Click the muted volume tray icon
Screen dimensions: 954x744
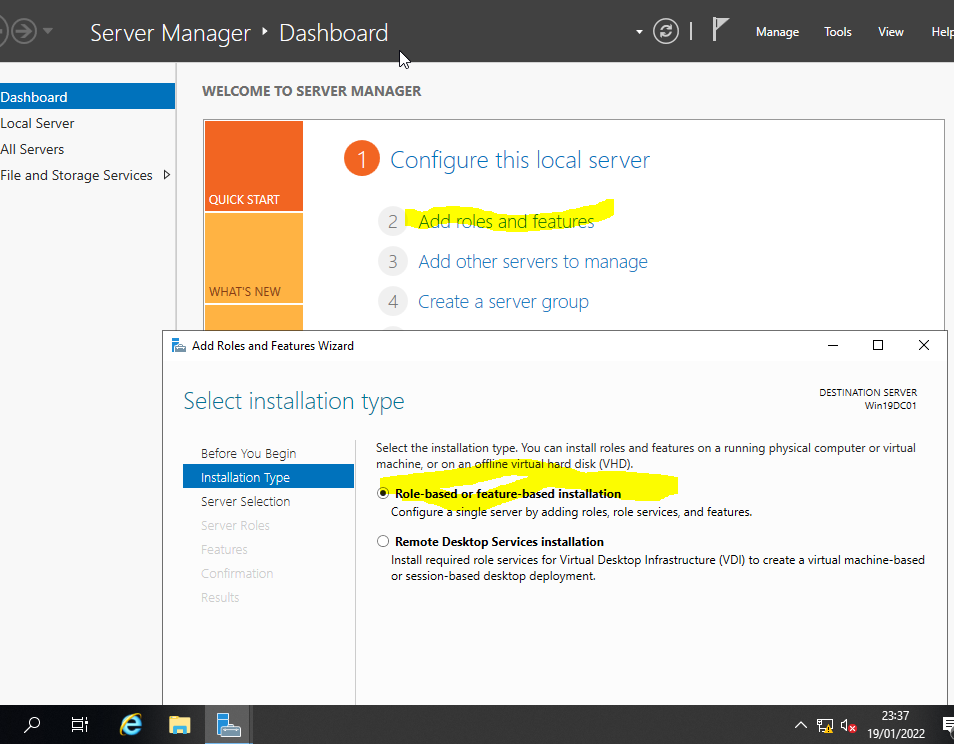pos(849,726)
